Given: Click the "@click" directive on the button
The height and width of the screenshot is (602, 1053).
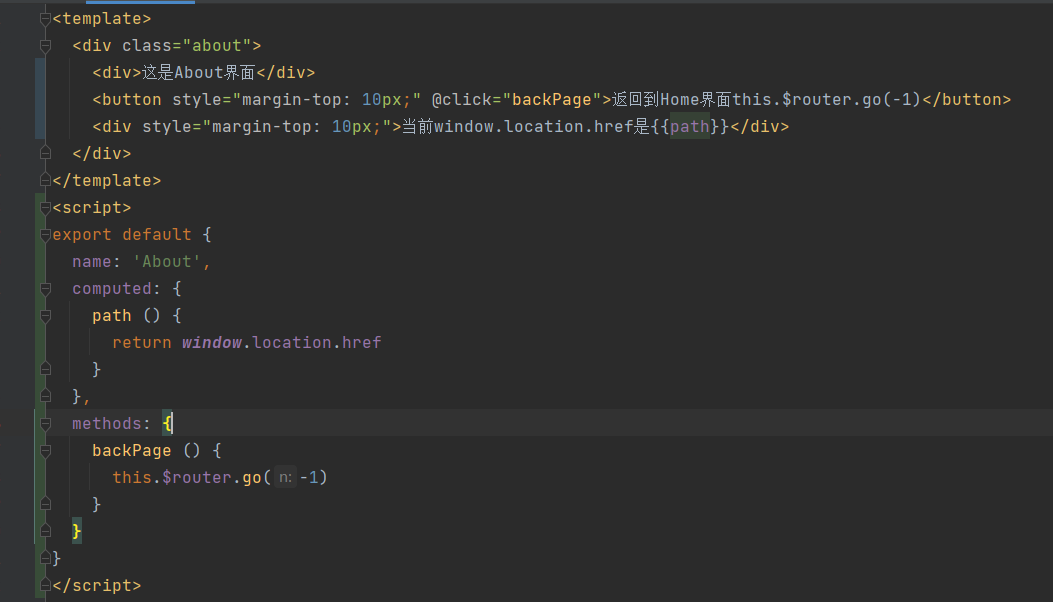Looking at the screenshot, I should 461,99.
